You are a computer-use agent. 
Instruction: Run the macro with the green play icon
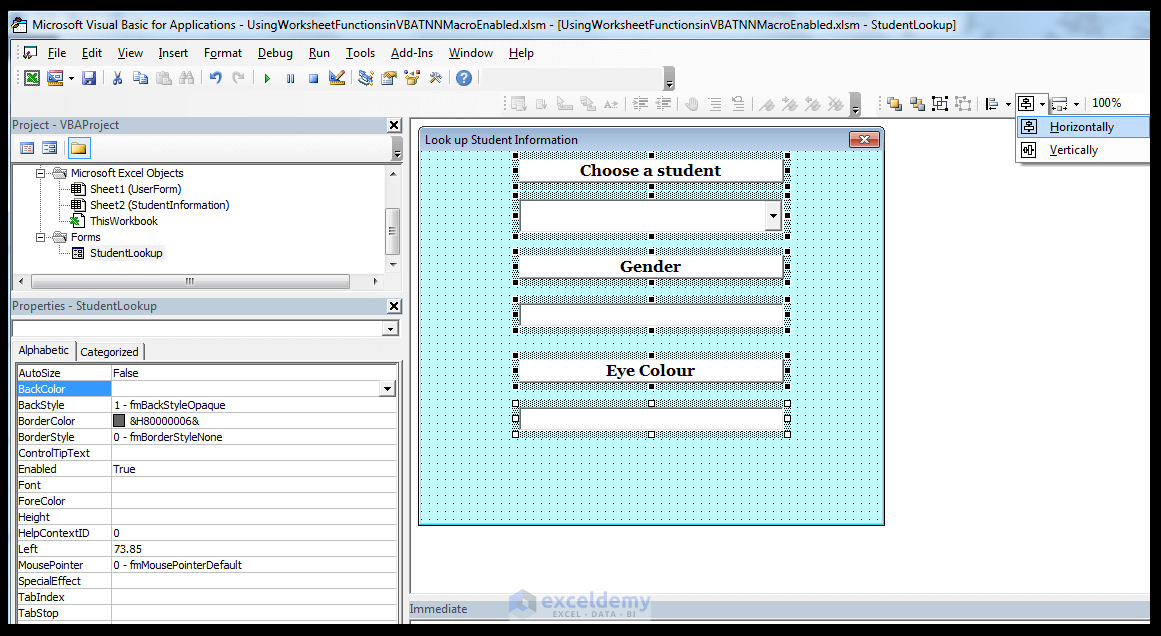click(x=267, y=78)
